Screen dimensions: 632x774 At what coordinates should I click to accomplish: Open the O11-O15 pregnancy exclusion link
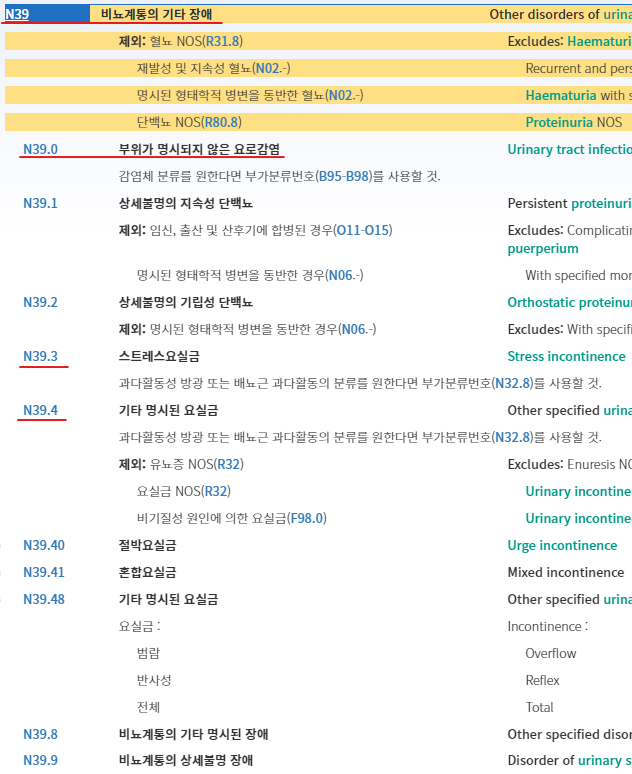(363, 231)
